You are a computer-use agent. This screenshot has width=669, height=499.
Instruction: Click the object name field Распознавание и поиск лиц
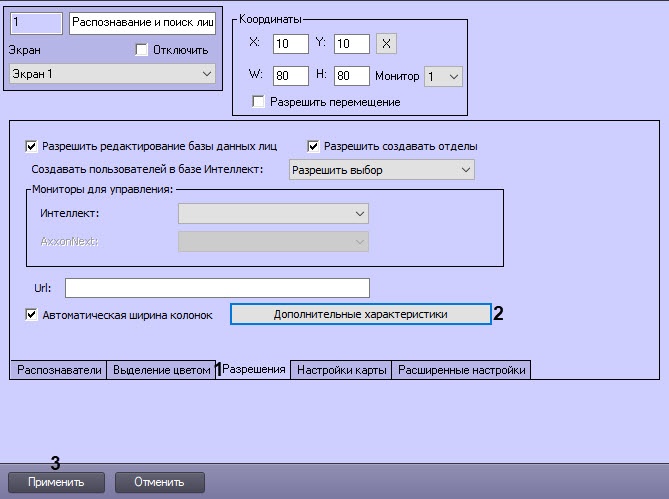(x=143, y=23)
